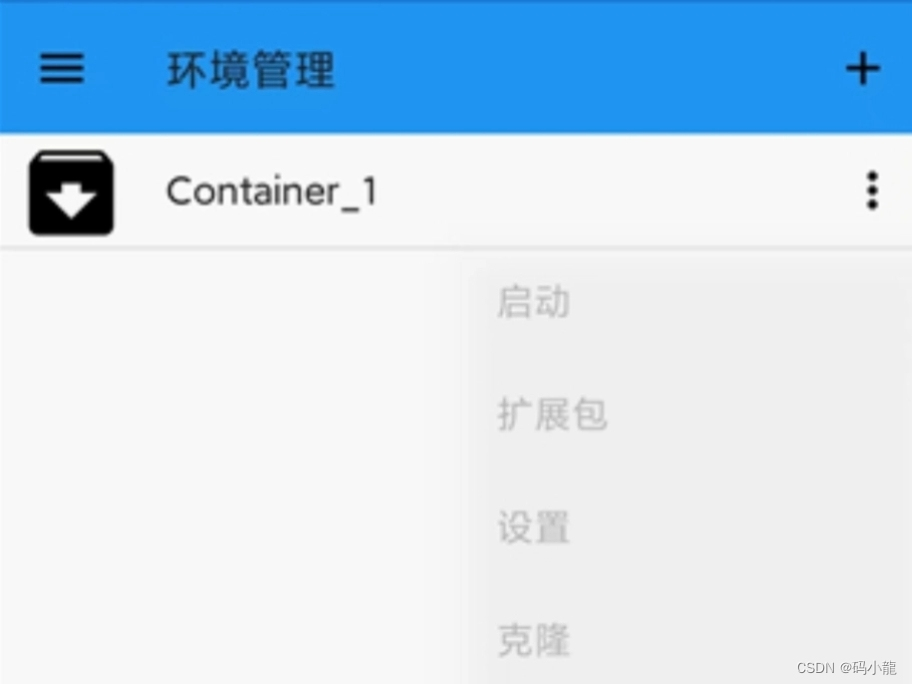Click the blue app bar background
The image size is (912, 684).
582,69
